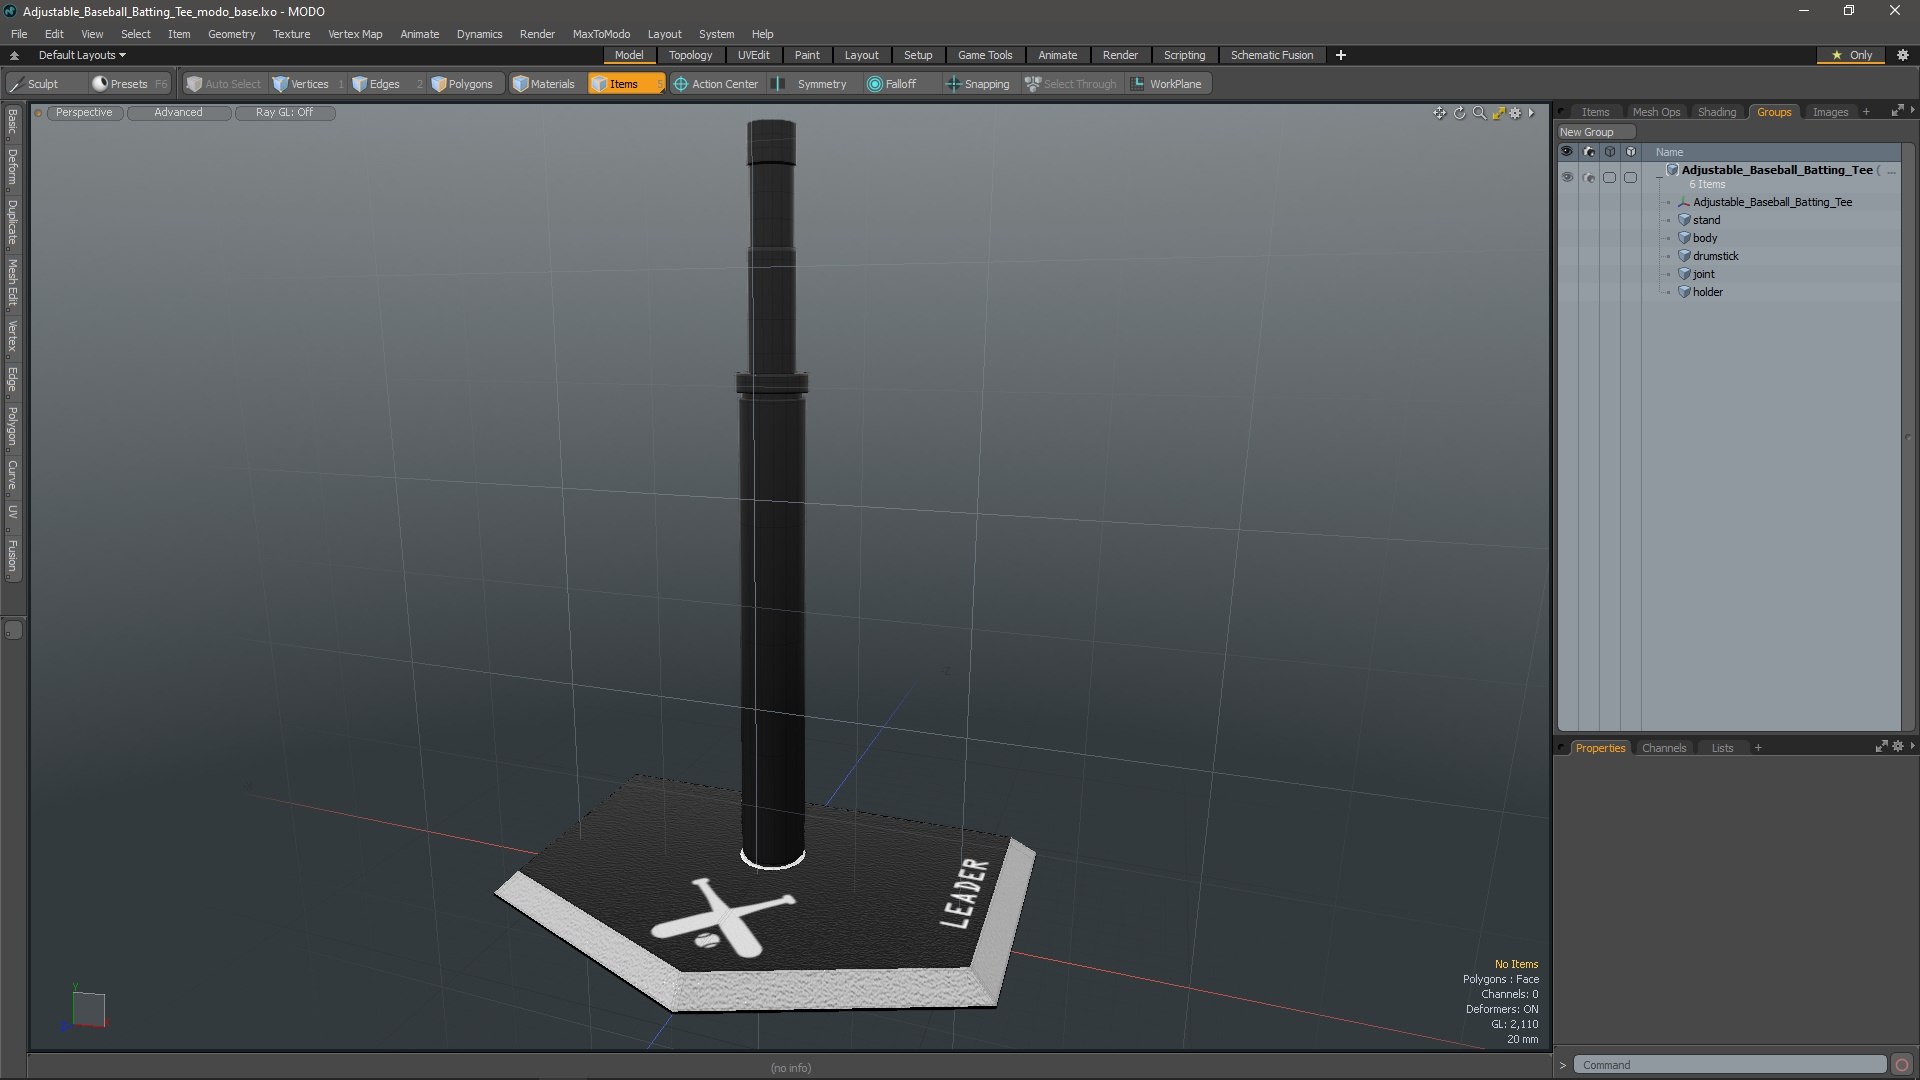Toggle Symmetry on the toolbar
Image resolution: width=1920 pixels, height=1080 pixels.
pos(810,84)
